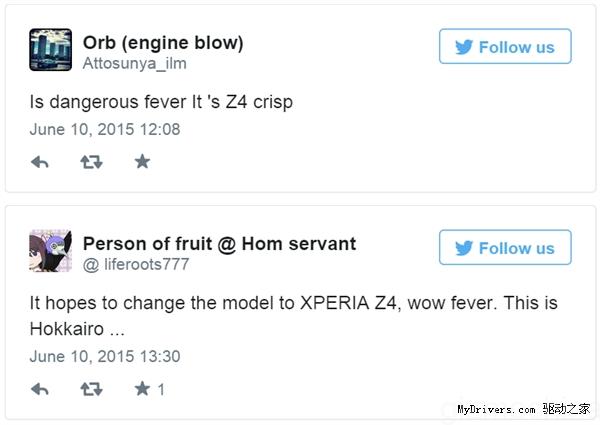The image size is (600, 425).
Task: Open the Attosunya_ilm handle link
Action: (134, 63)
